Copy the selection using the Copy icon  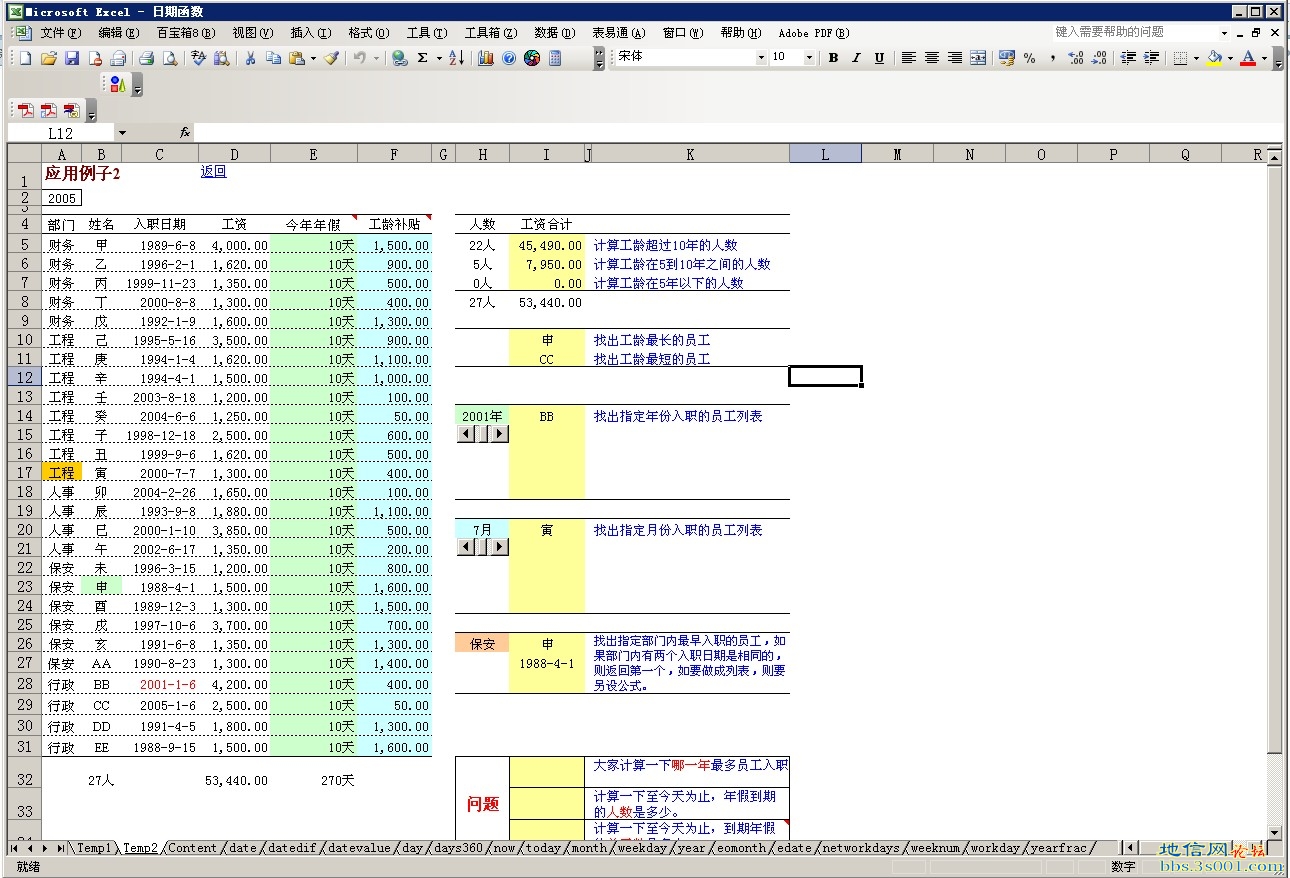point(273,58)
